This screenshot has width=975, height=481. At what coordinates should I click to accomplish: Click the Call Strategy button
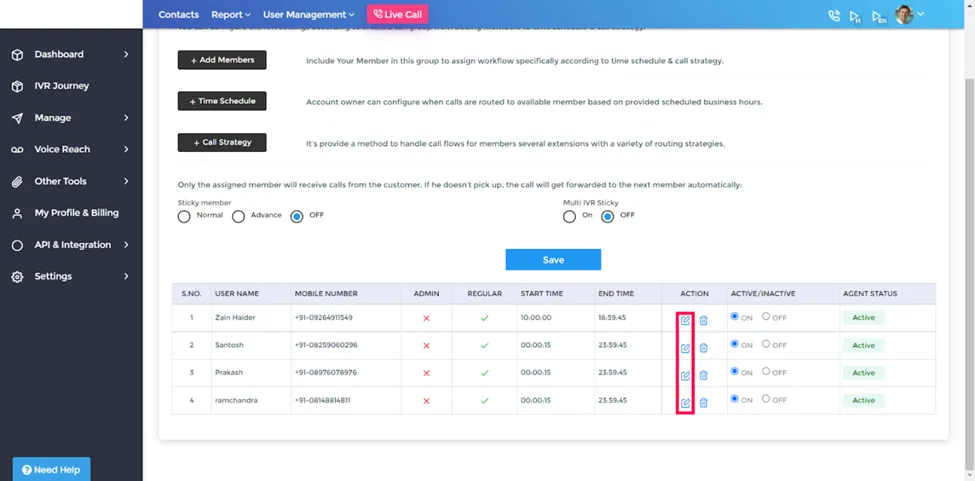coord(222,142)
